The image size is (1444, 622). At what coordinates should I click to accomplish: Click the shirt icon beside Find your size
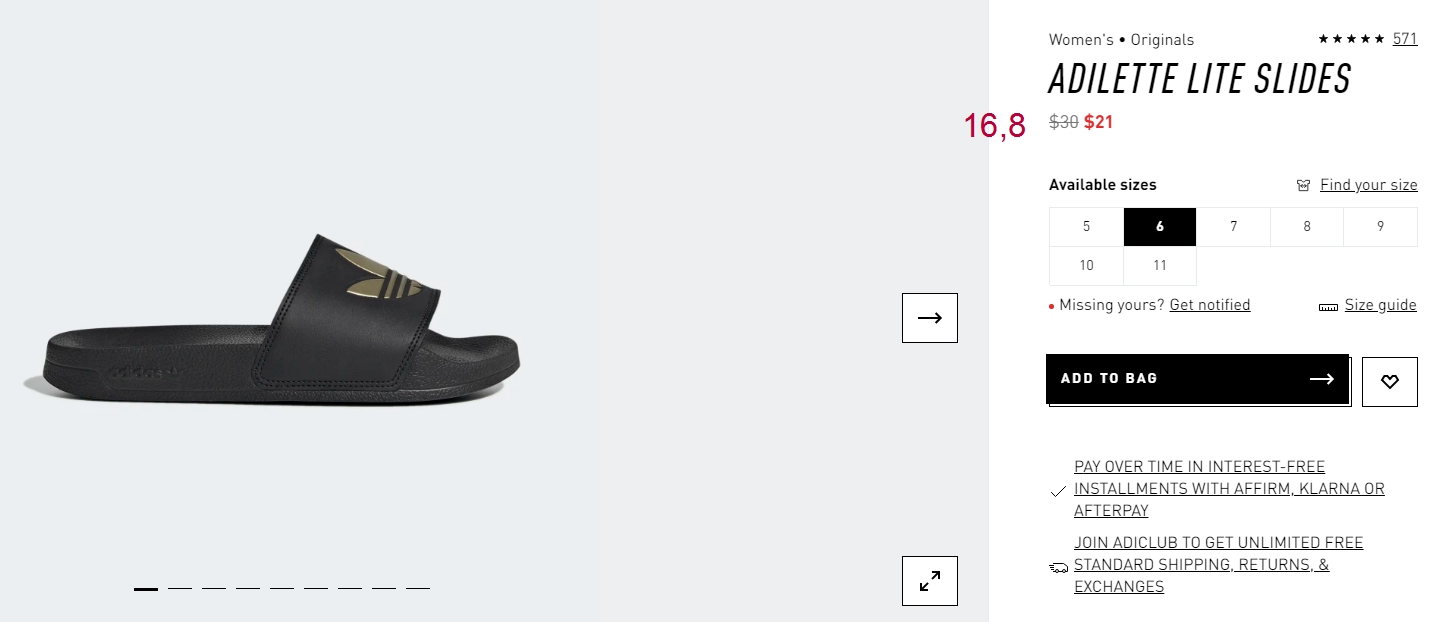point(1303,185)
